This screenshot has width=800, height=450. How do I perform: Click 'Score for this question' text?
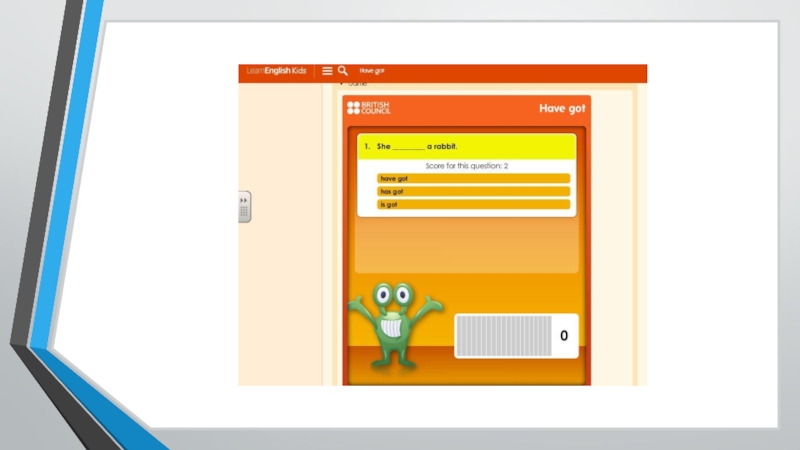(x=467, y=165)
